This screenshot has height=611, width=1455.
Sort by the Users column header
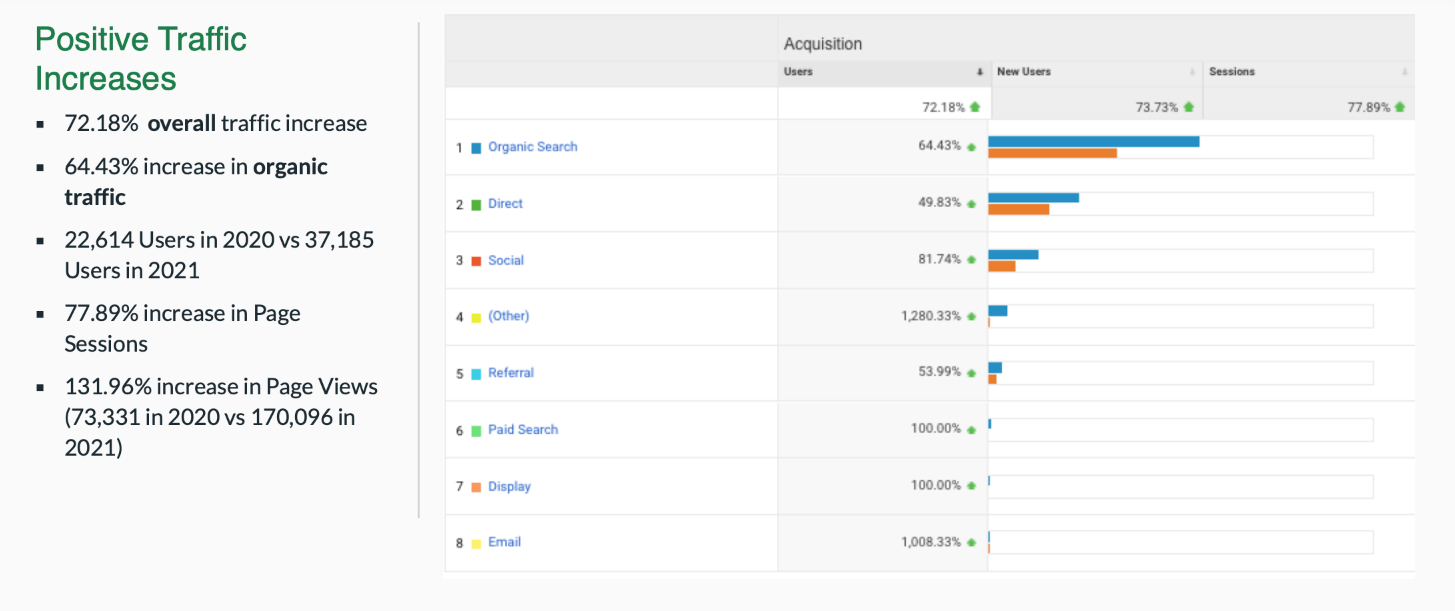[x=798, y=72]
